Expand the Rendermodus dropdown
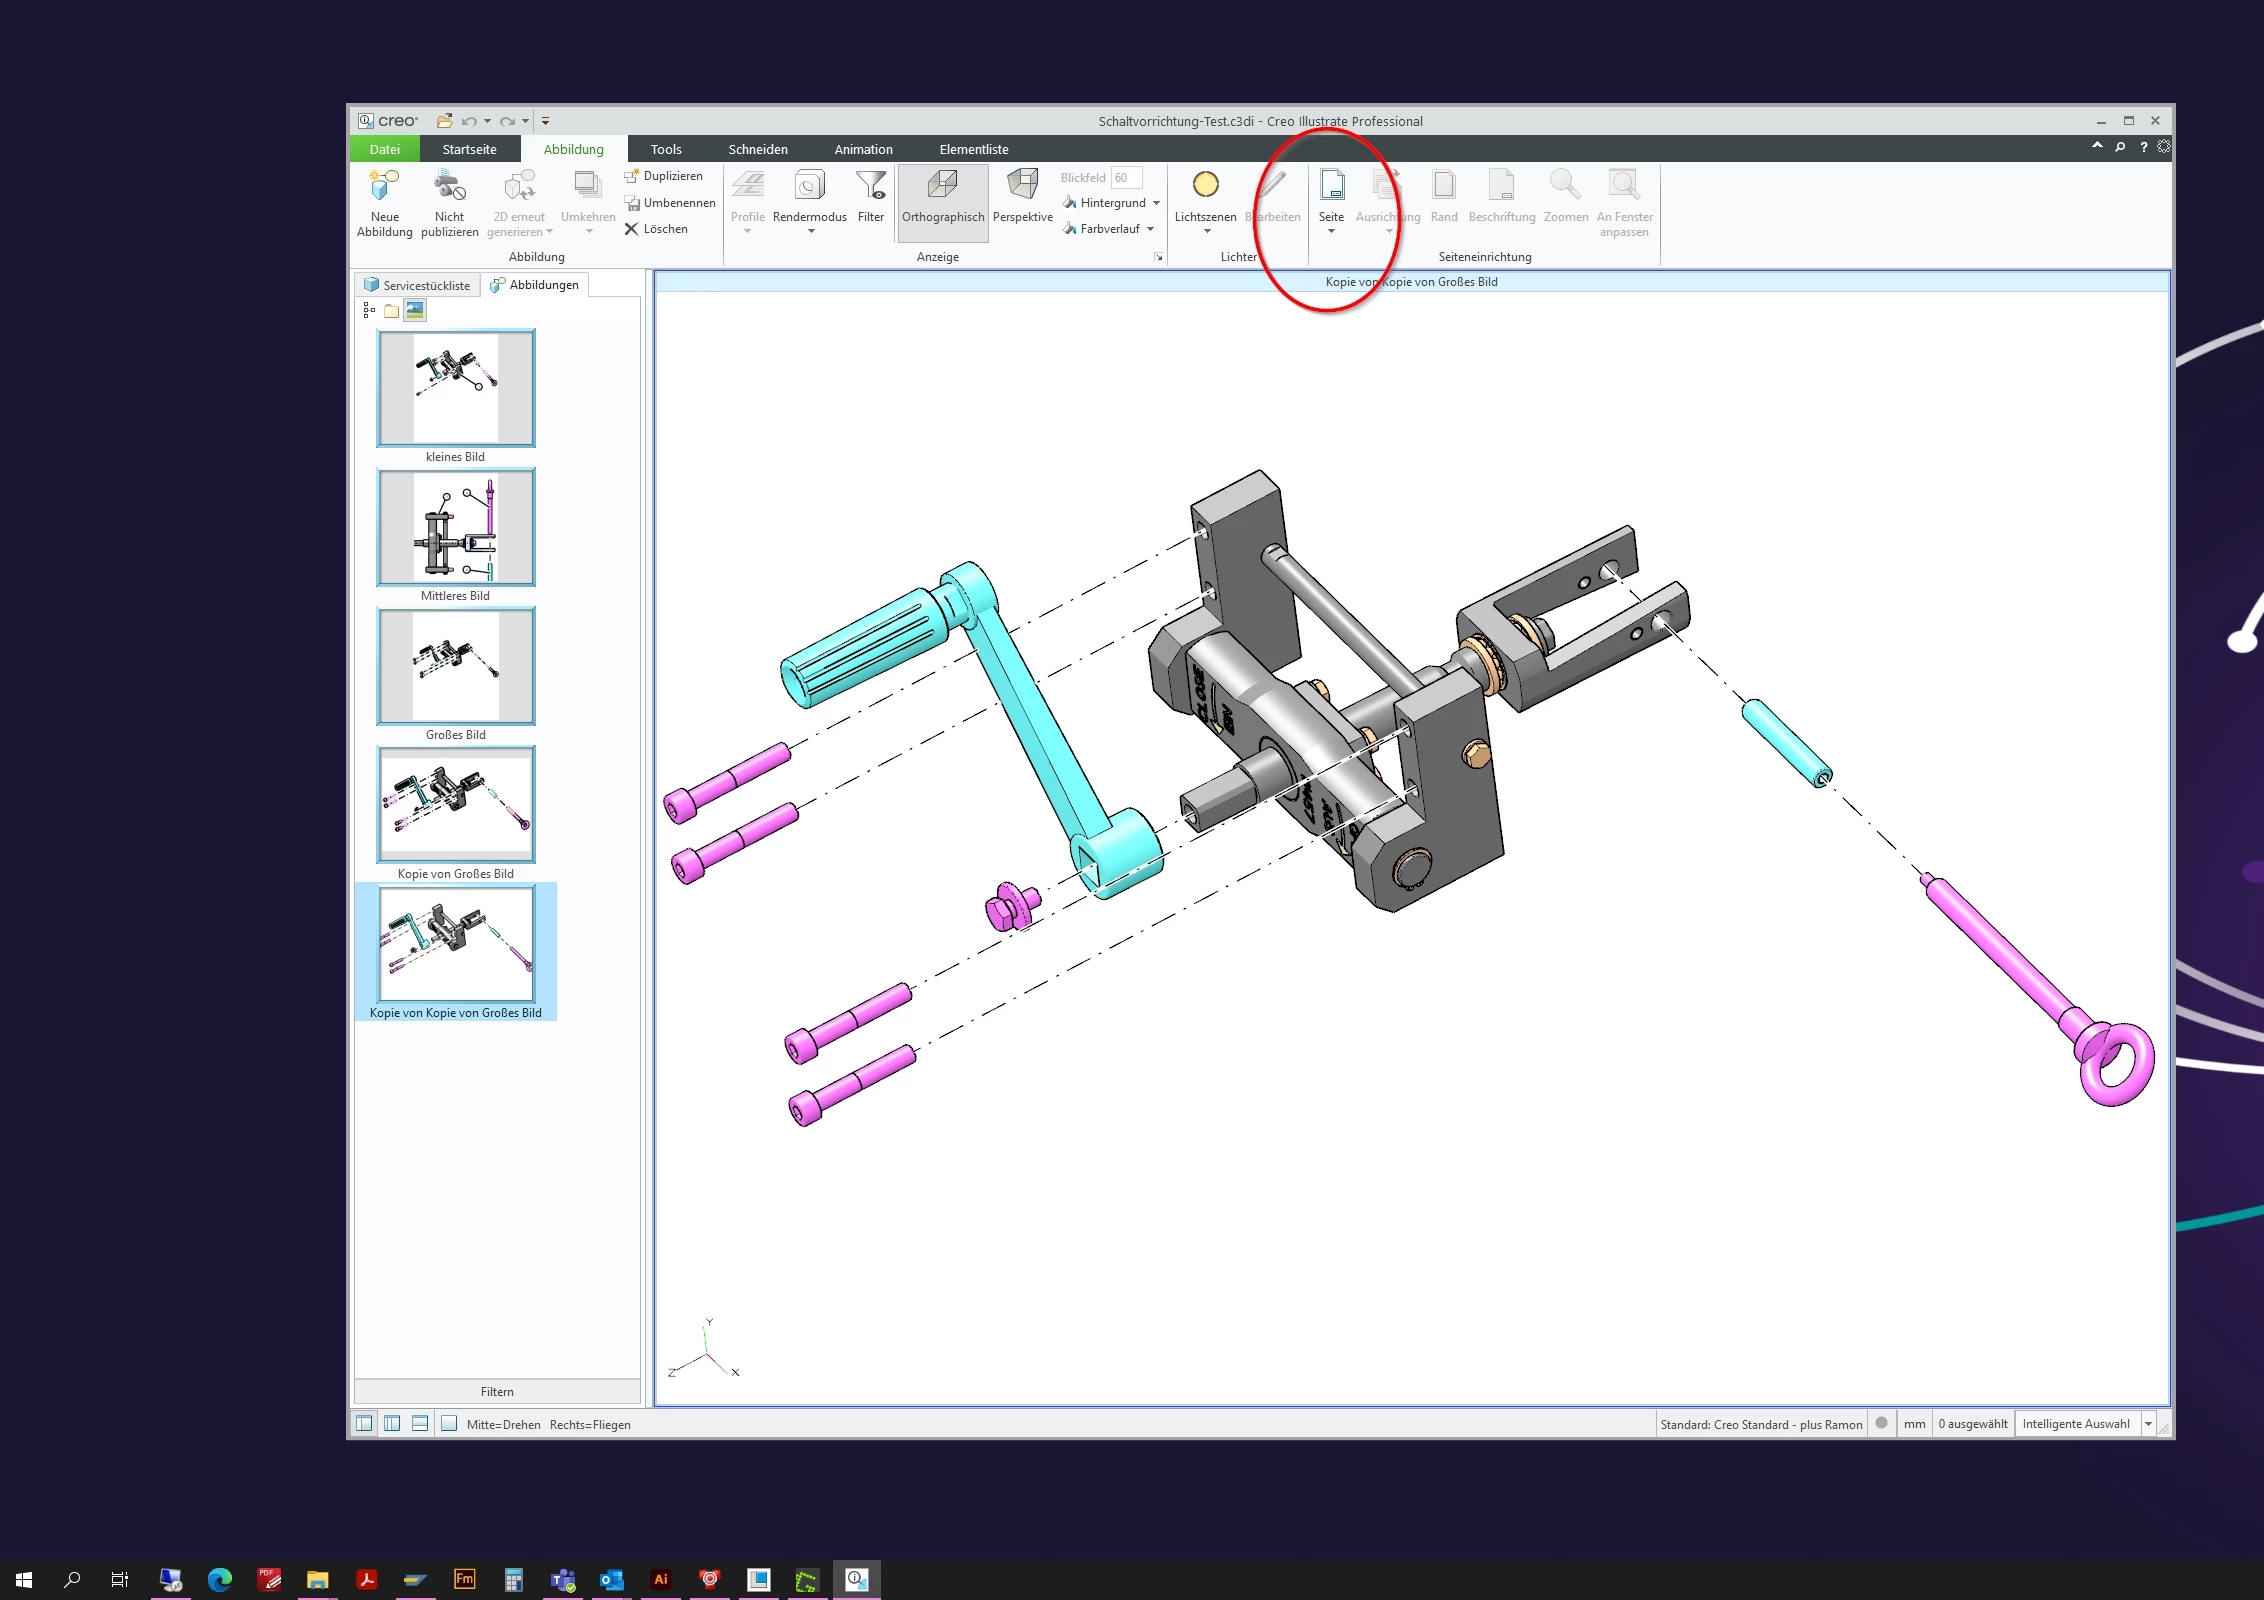This screenshot has height=1600, width=2264. 811,231
